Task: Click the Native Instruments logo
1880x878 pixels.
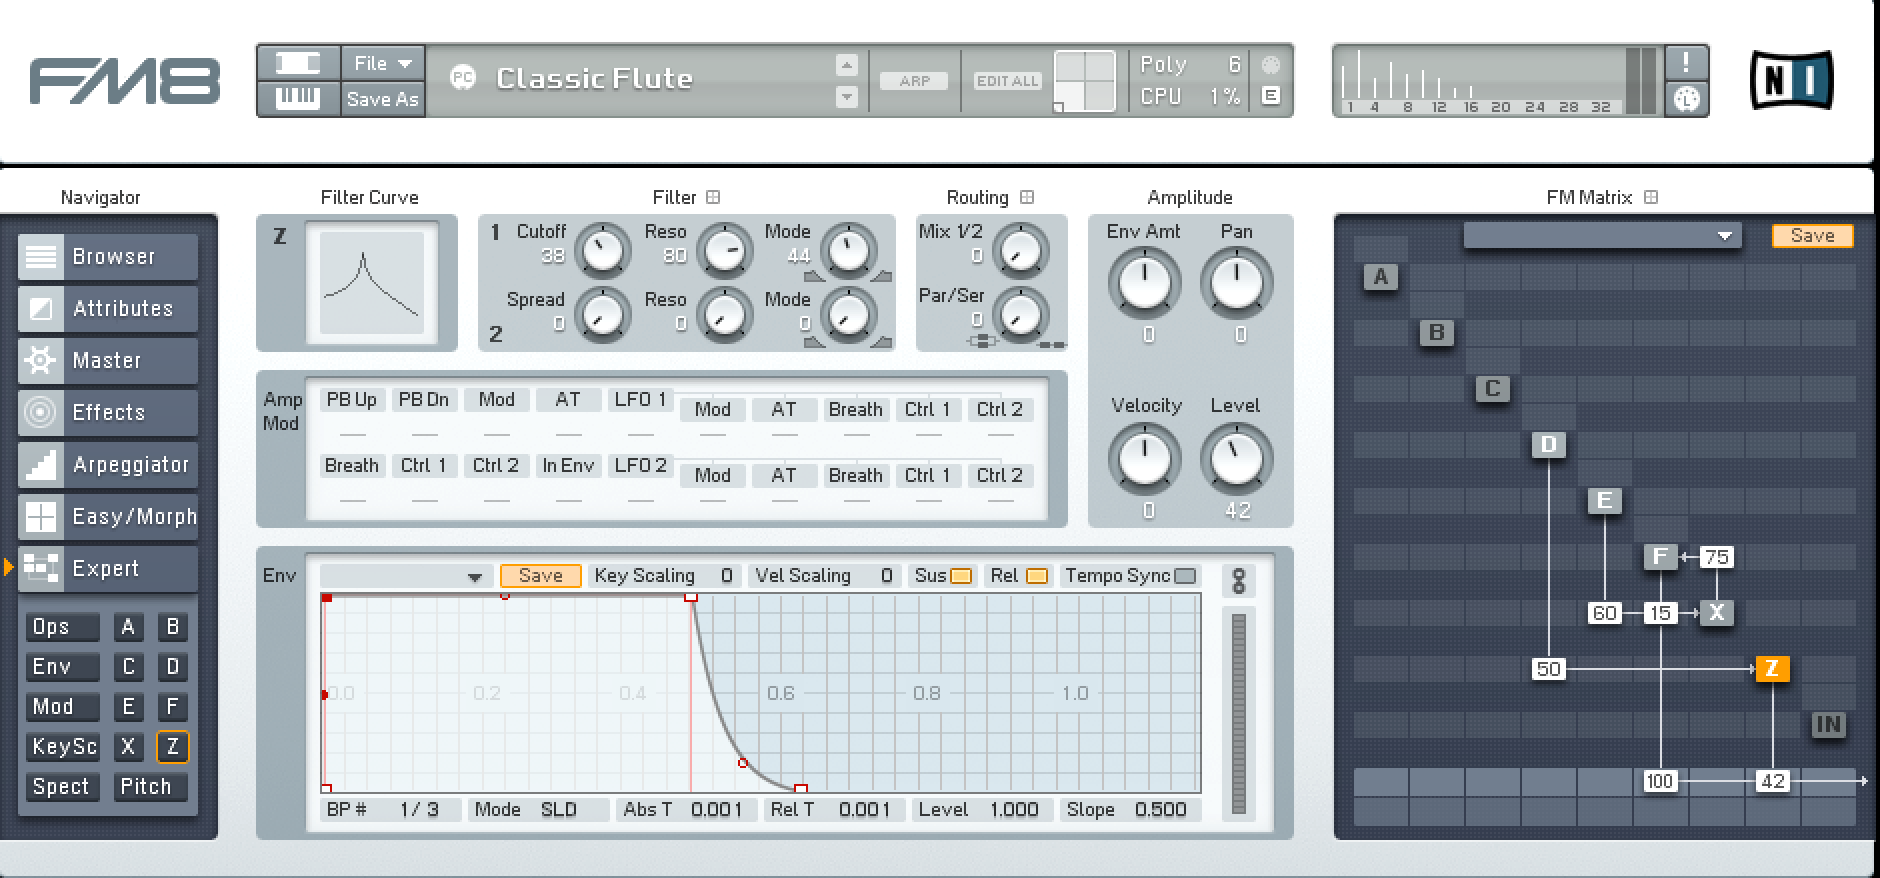Action: [x=1791, y=80]
